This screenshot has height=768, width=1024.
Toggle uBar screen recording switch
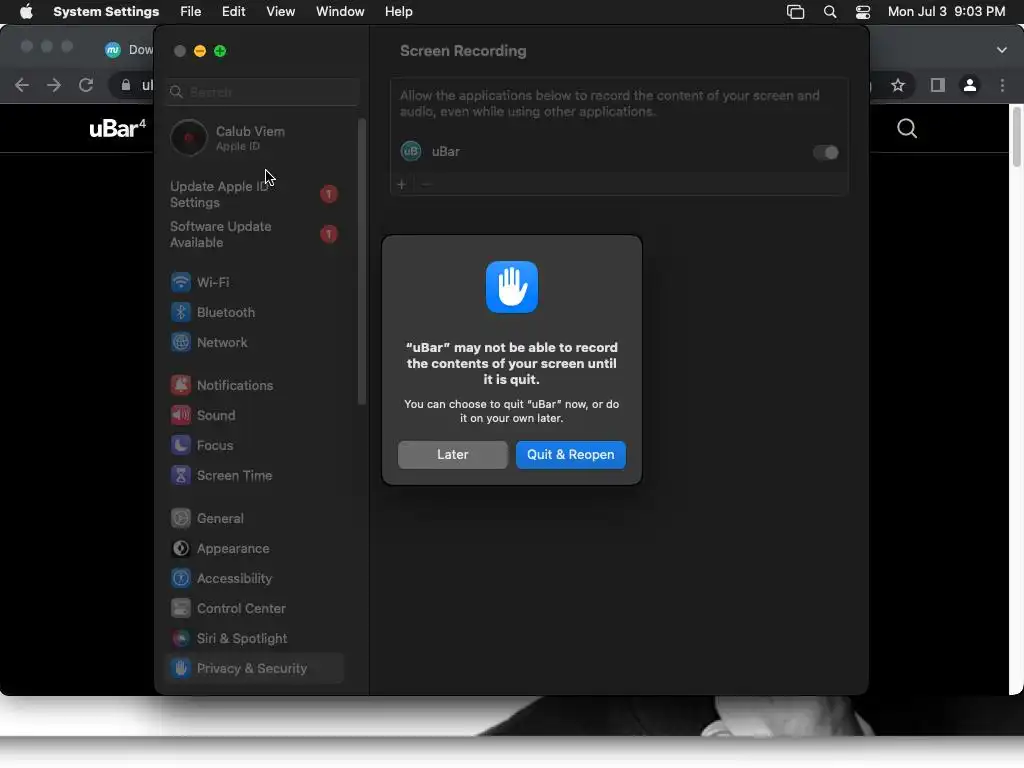coord(825,152)
